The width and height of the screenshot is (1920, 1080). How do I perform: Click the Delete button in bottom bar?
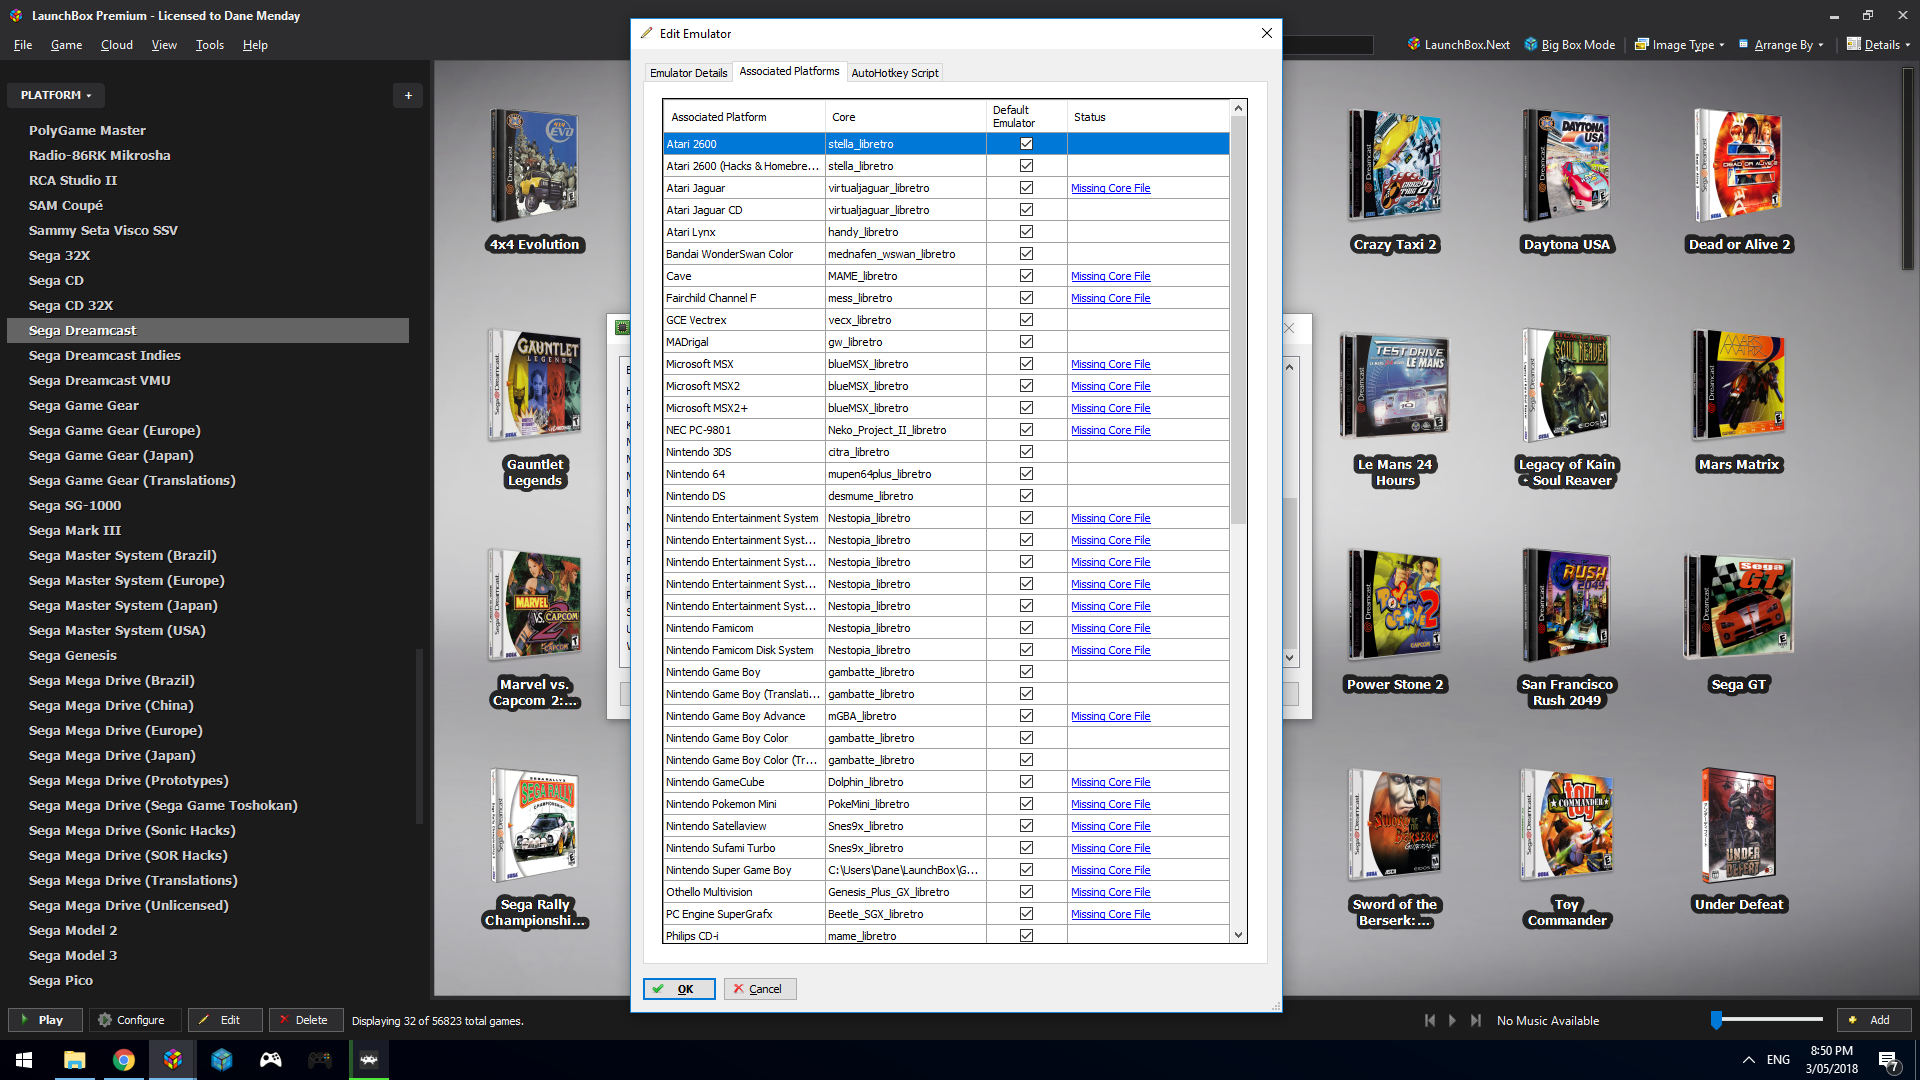point(306,1020)
